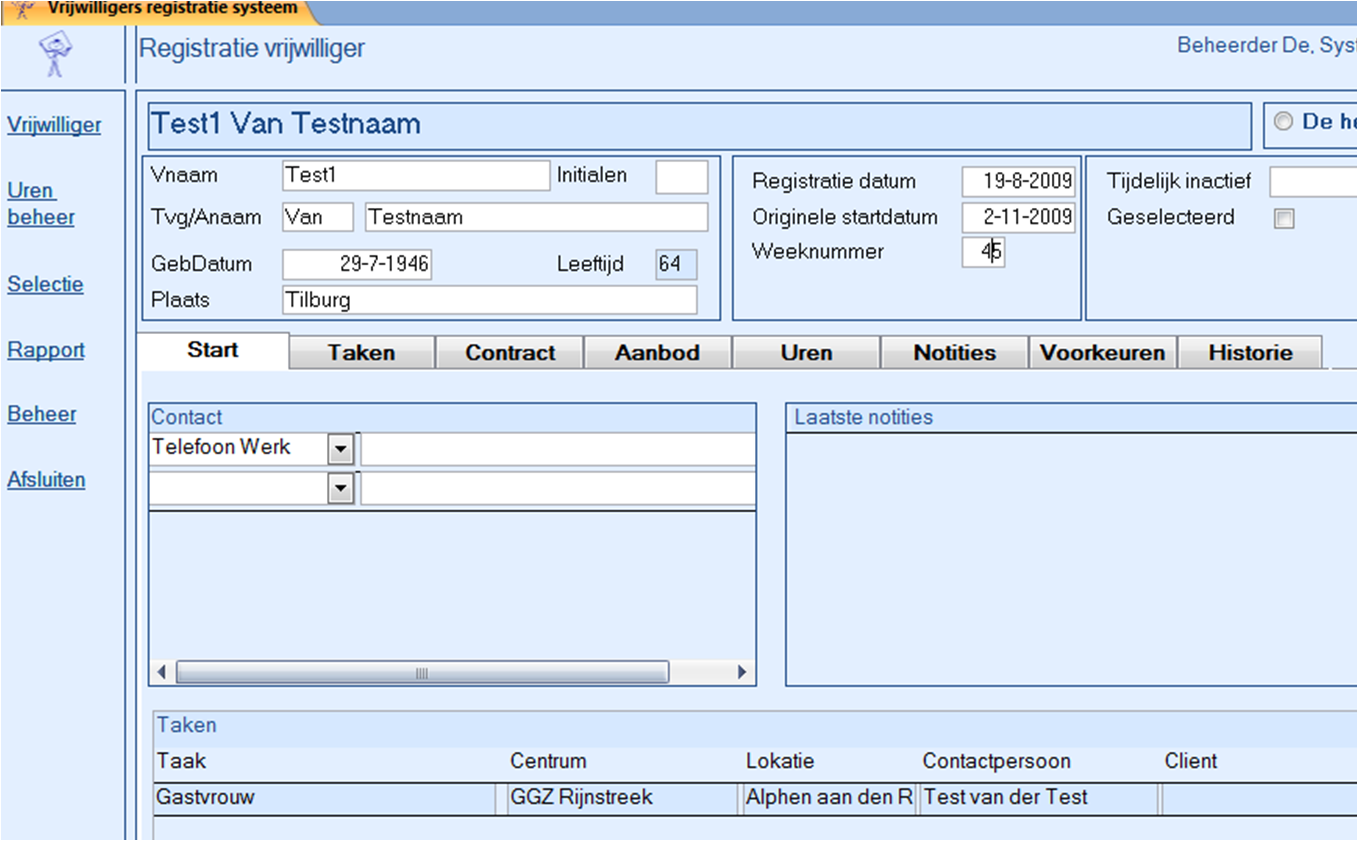Switch to the Taken tab
The height and width of the screenshot is (841, 1358).
pyautogui.click(x=361, y=352)
